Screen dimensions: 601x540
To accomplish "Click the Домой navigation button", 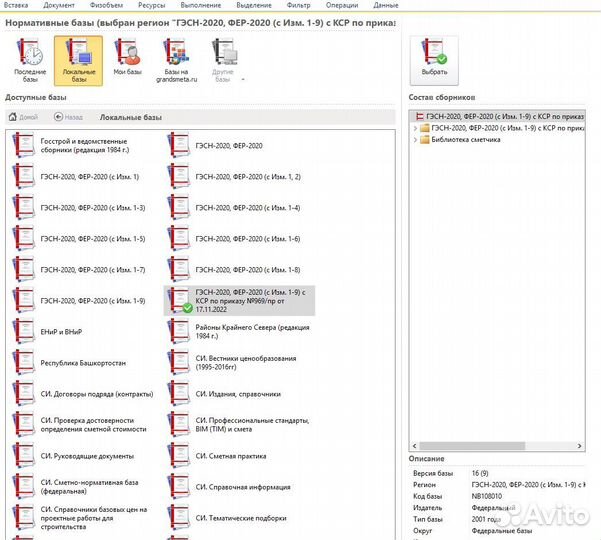I will [23, 117].
